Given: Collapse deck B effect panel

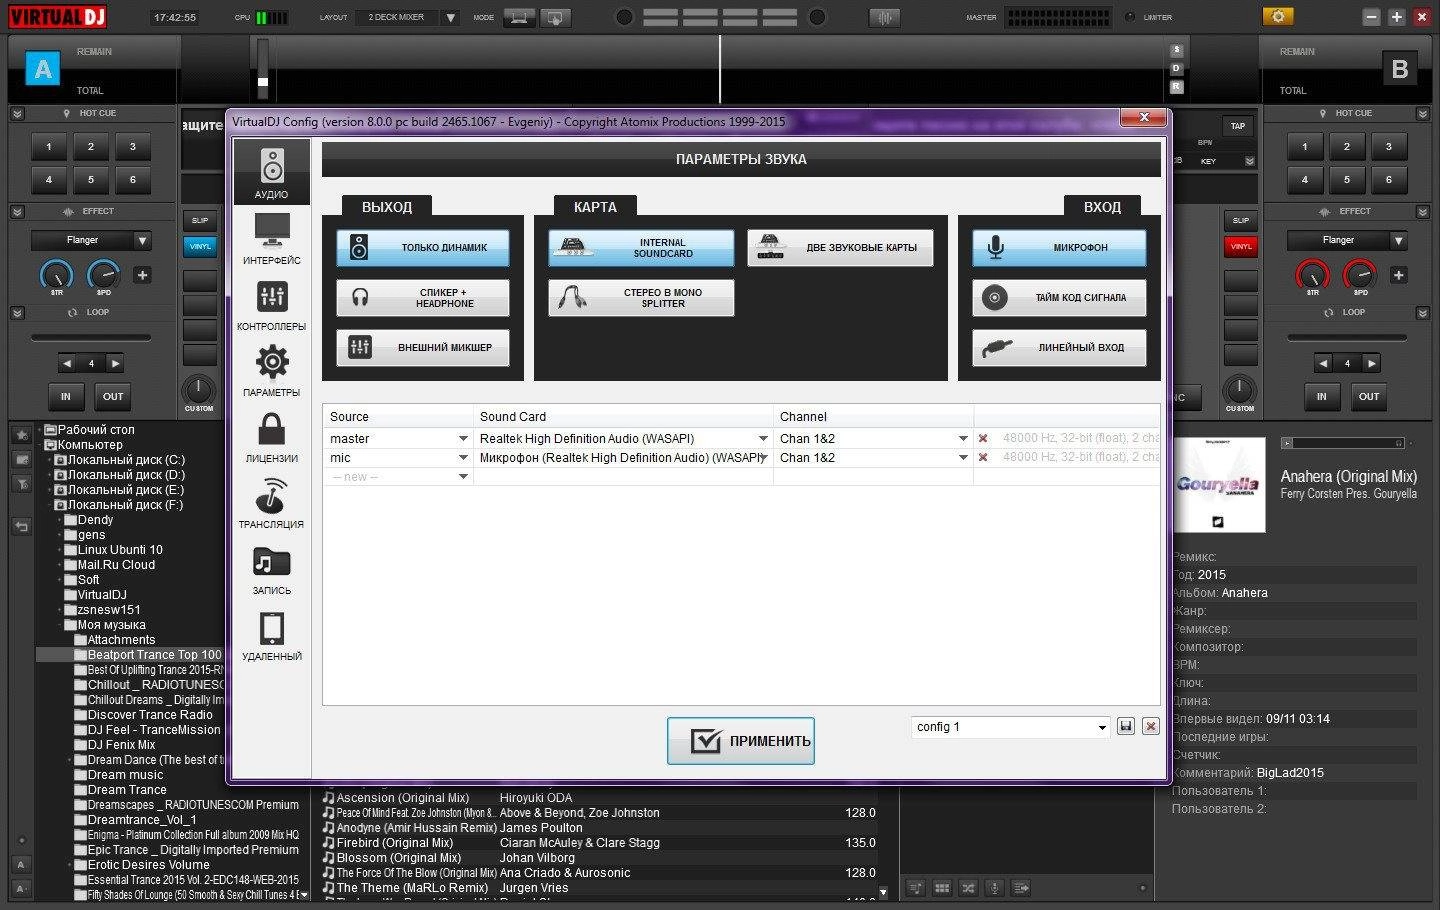Looking at the screenshot, I should (1423, 212).
